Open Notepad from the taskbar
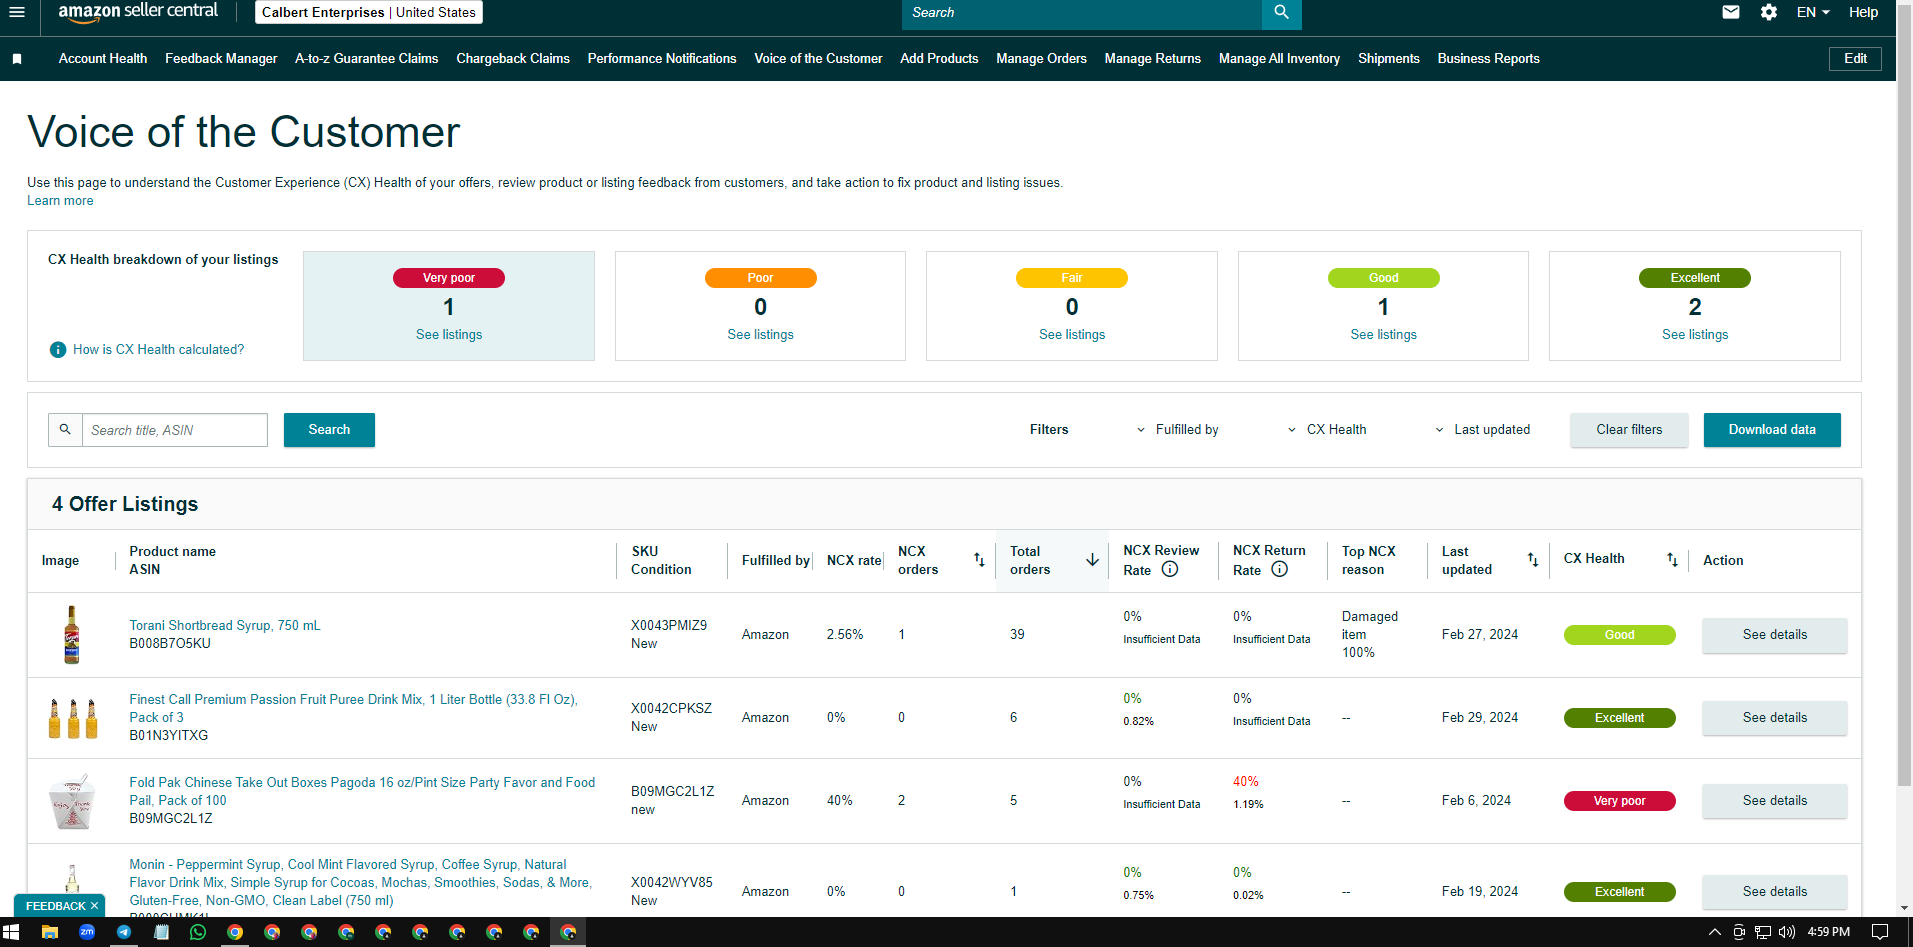This screenshot has width=1913, height=947. coord(161,932)
